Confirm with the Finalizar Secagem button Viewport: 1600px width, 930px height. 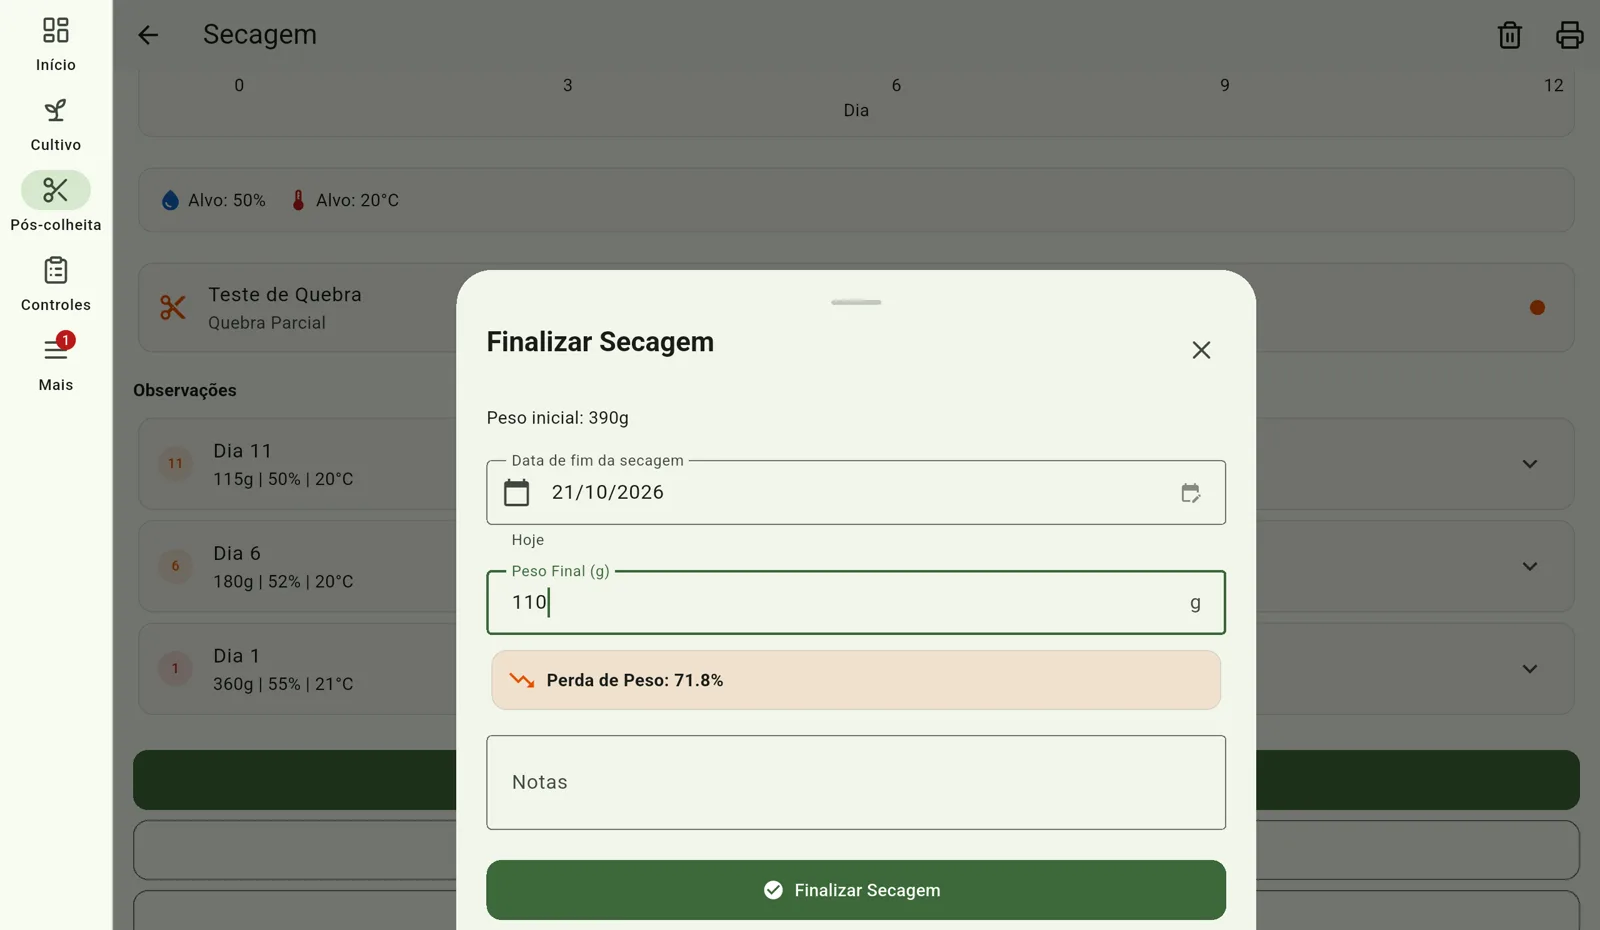pyautogui.click(x=856, y=890)
